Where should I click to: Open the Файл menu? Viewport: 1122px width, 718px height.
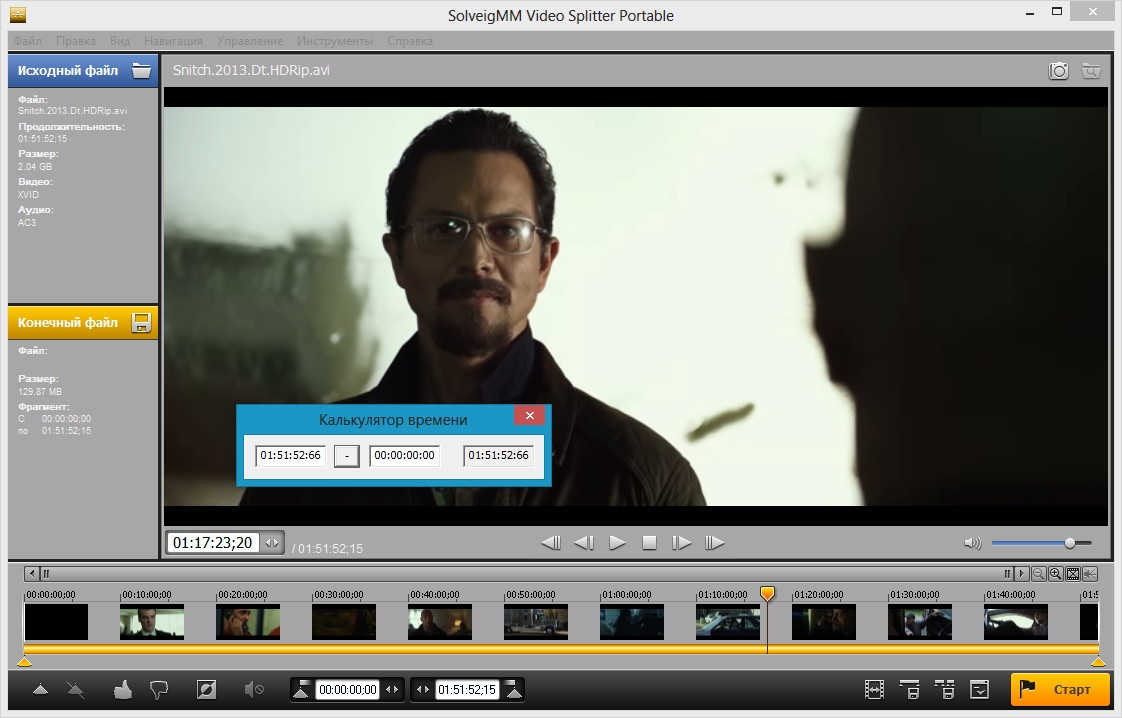(27, 41)
